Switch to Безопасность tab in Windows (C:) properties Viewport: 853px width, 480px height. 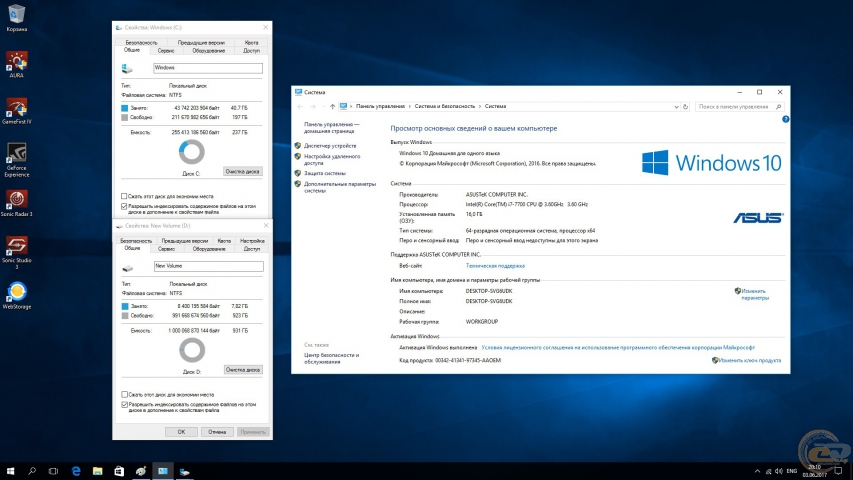[x=141, y=42]
